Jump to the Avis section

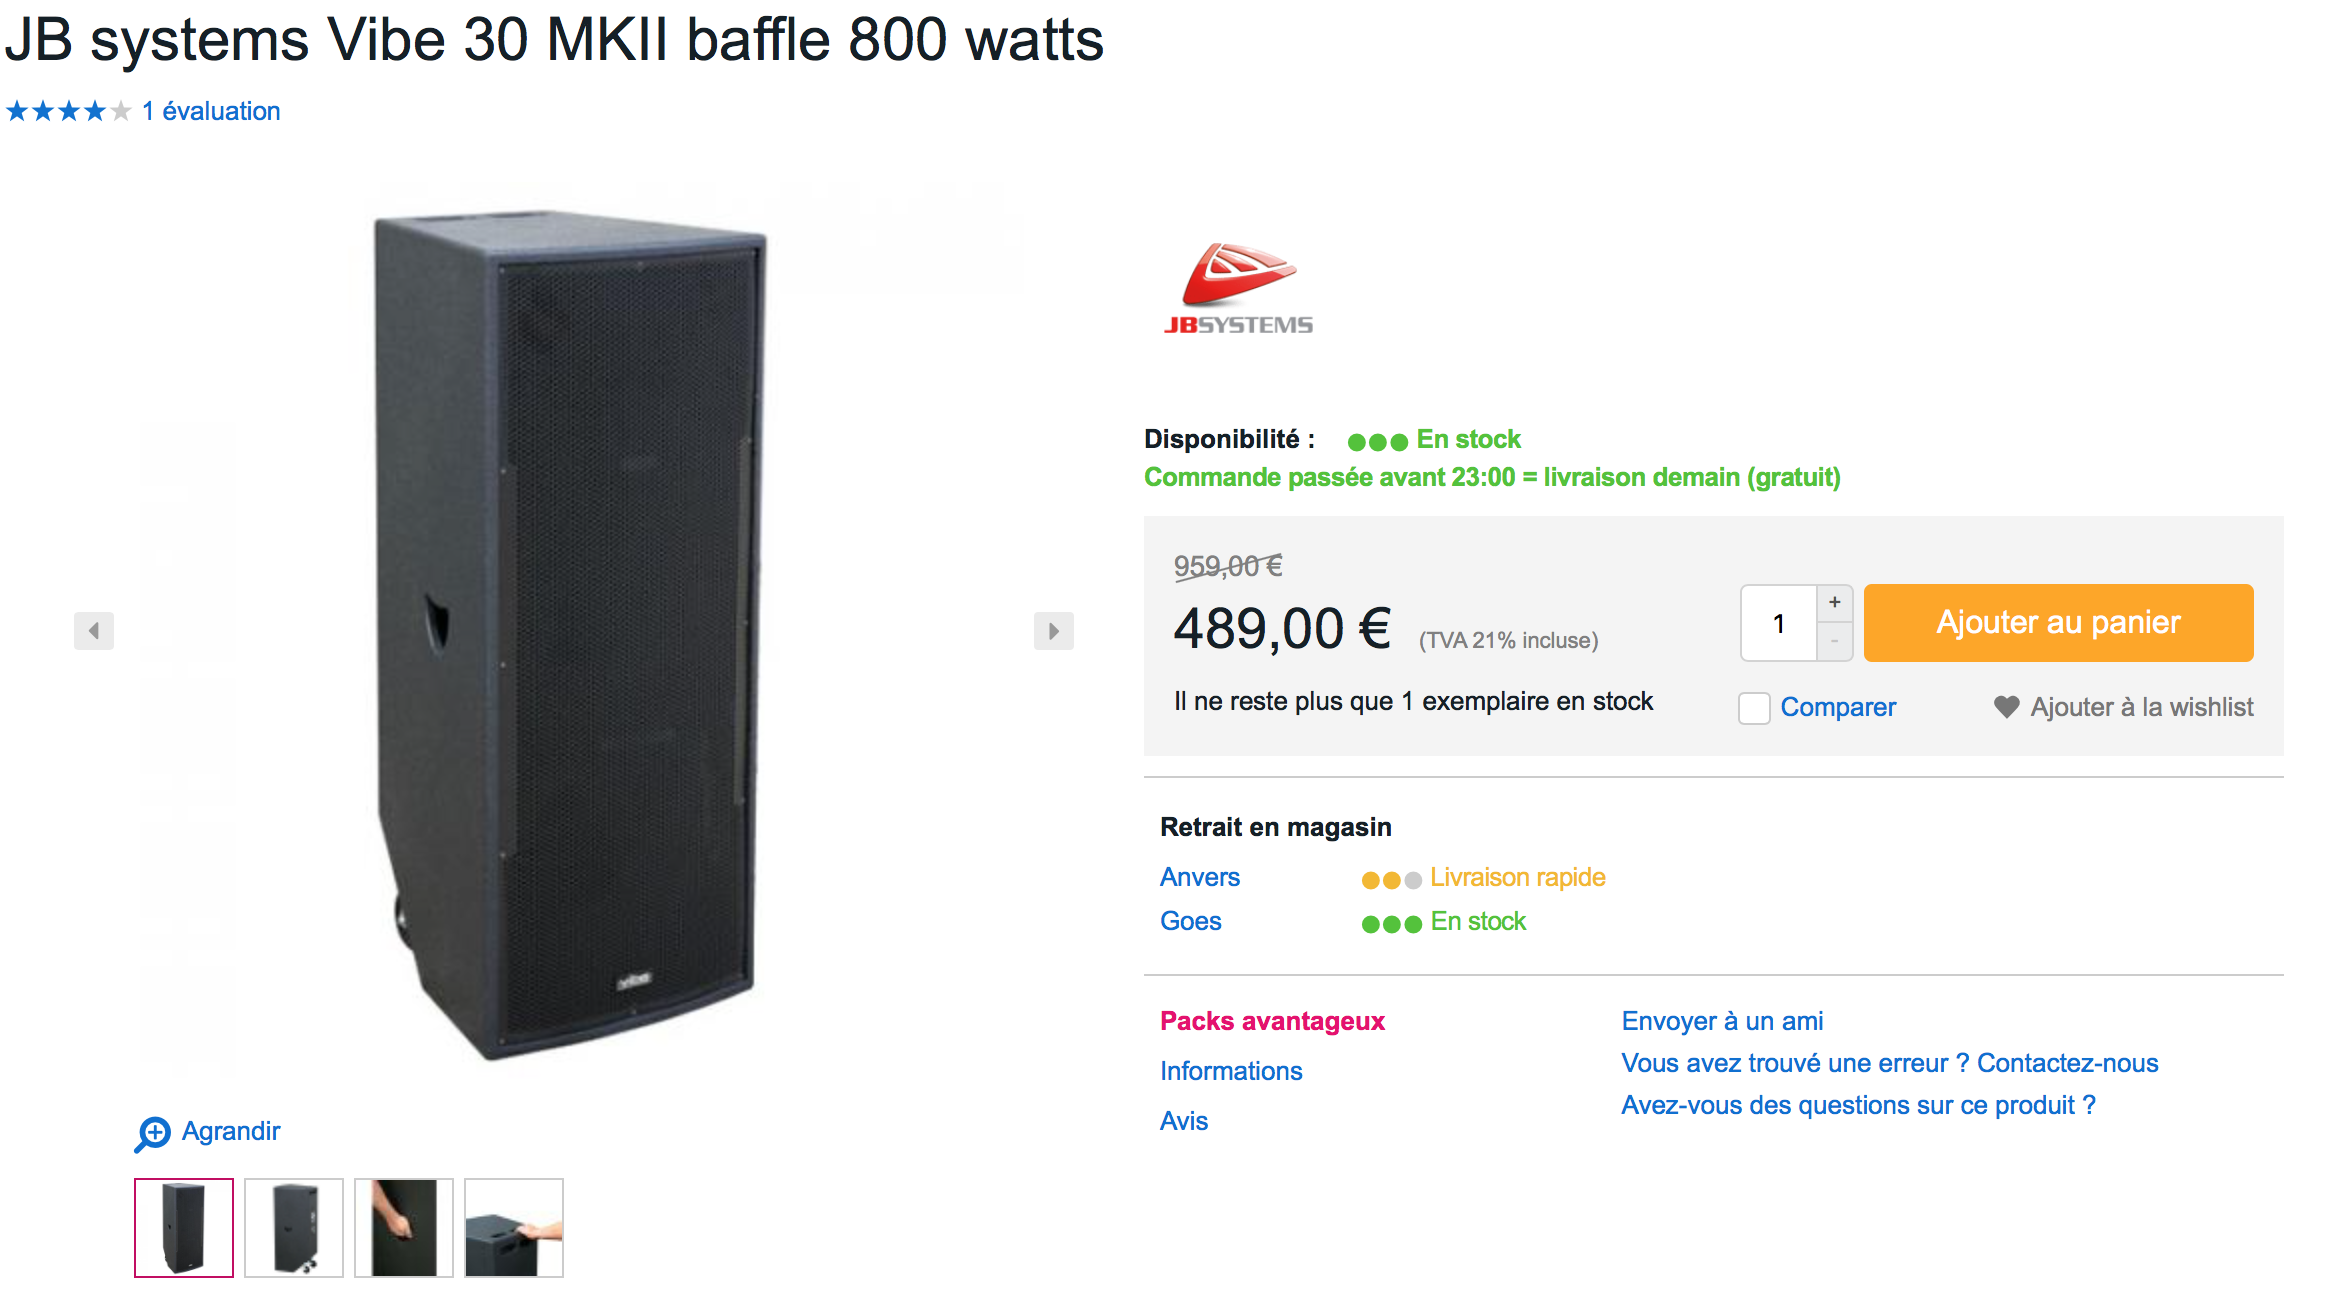(1184, 1121)
